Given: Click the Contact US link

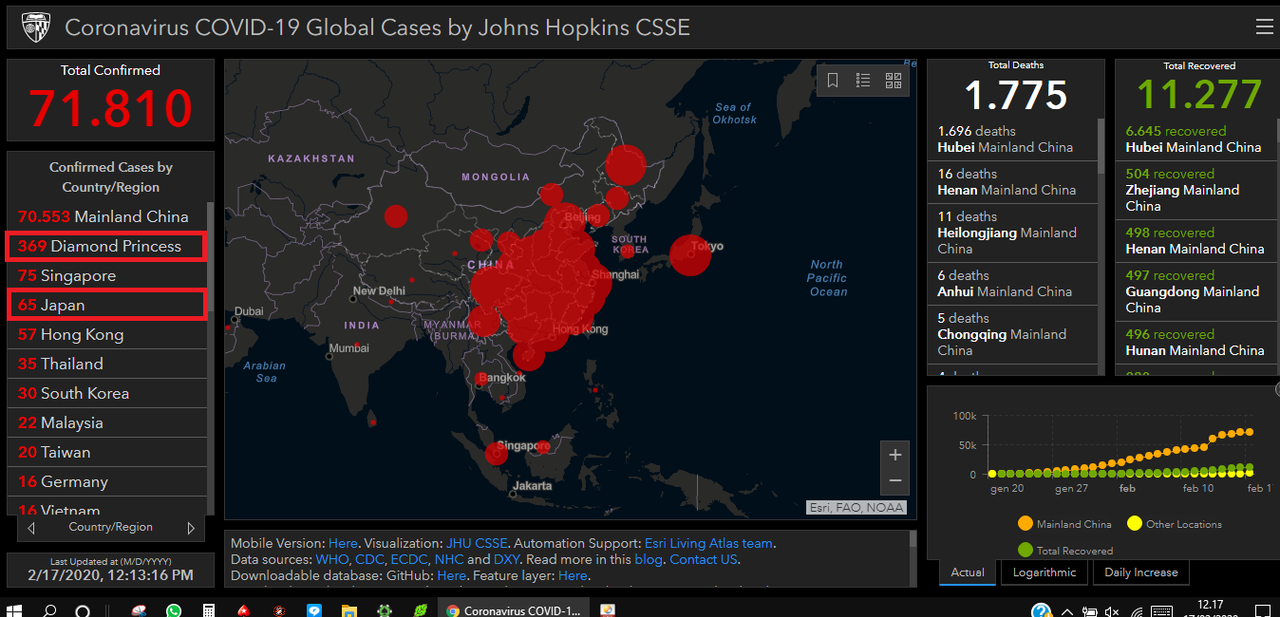Looking at the screenshot, I should [704, 559].
